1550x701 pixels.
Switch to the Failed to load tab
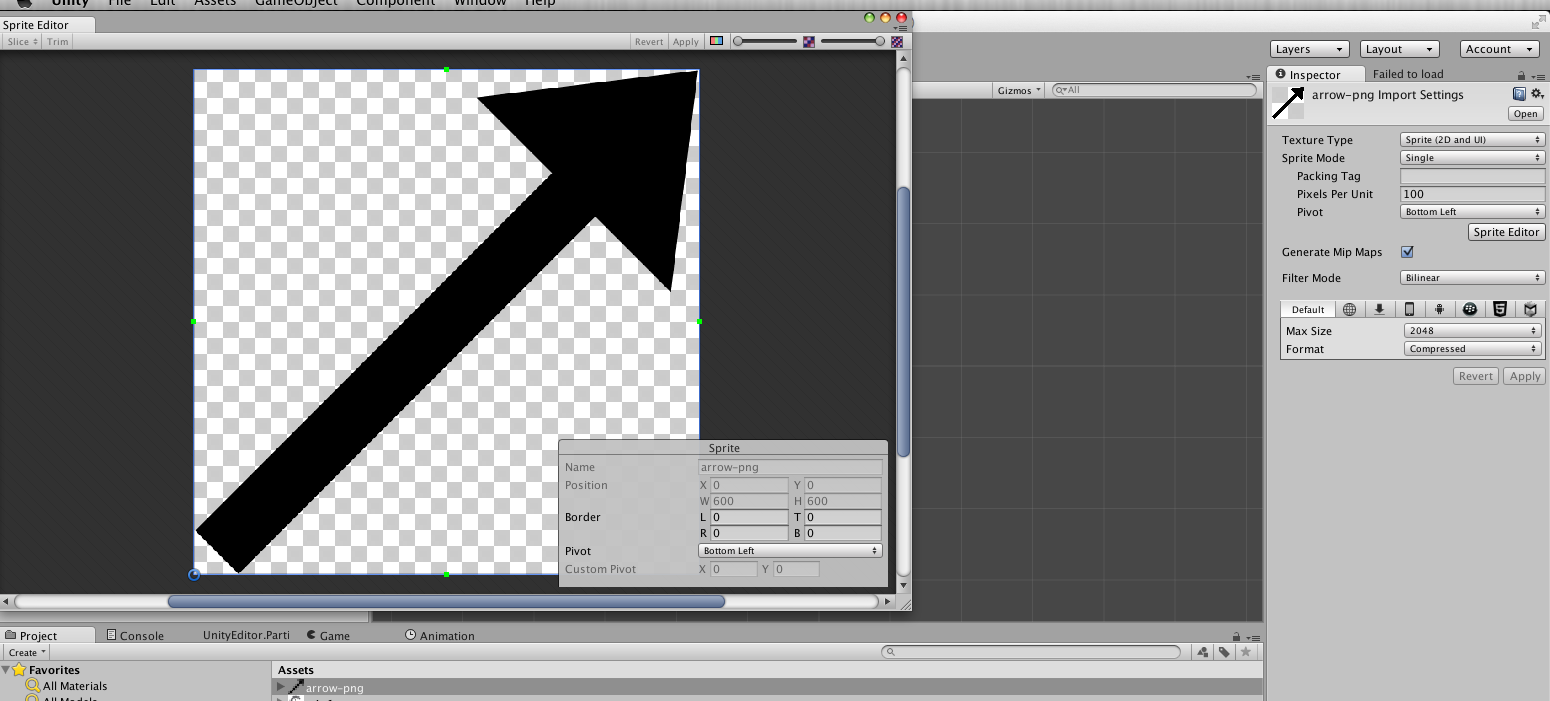coord(1408,74)
